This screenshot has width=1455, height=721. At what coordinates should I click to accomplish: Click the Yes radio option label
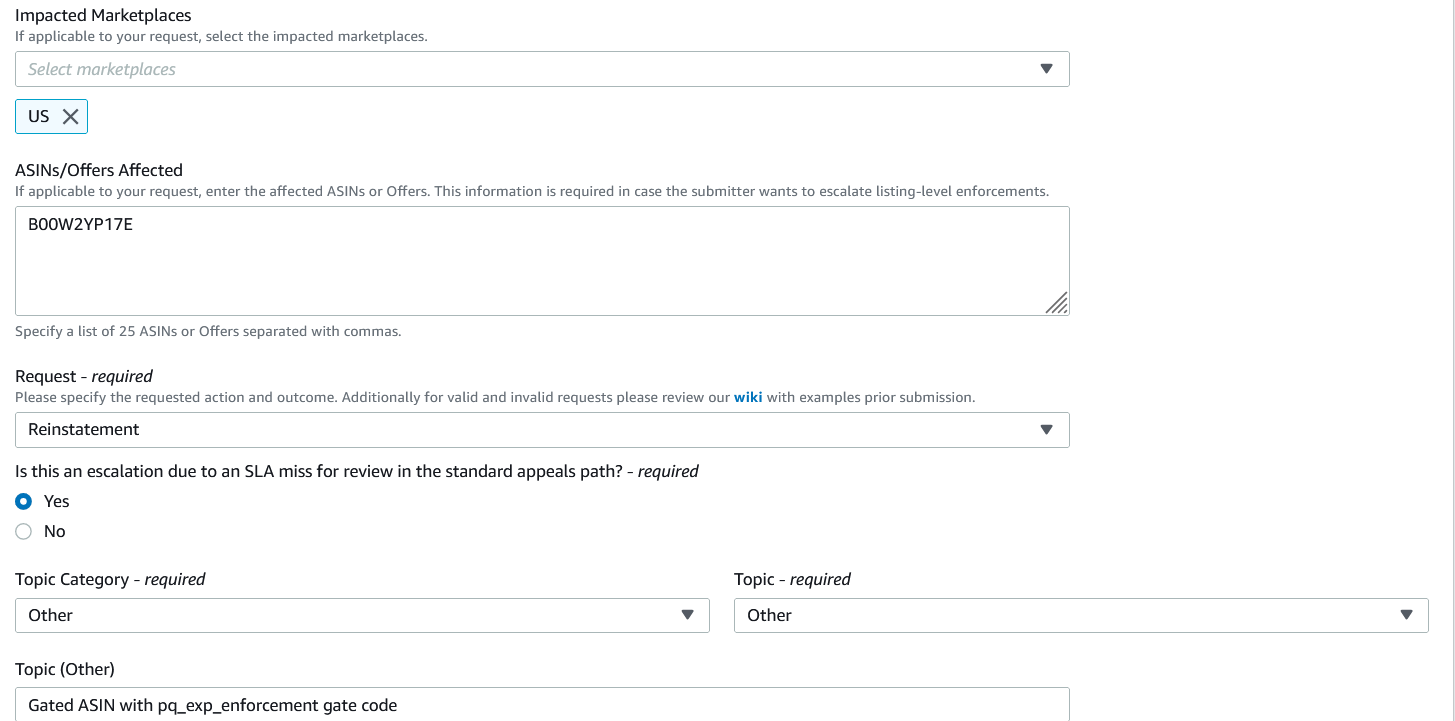coord(57,501)
